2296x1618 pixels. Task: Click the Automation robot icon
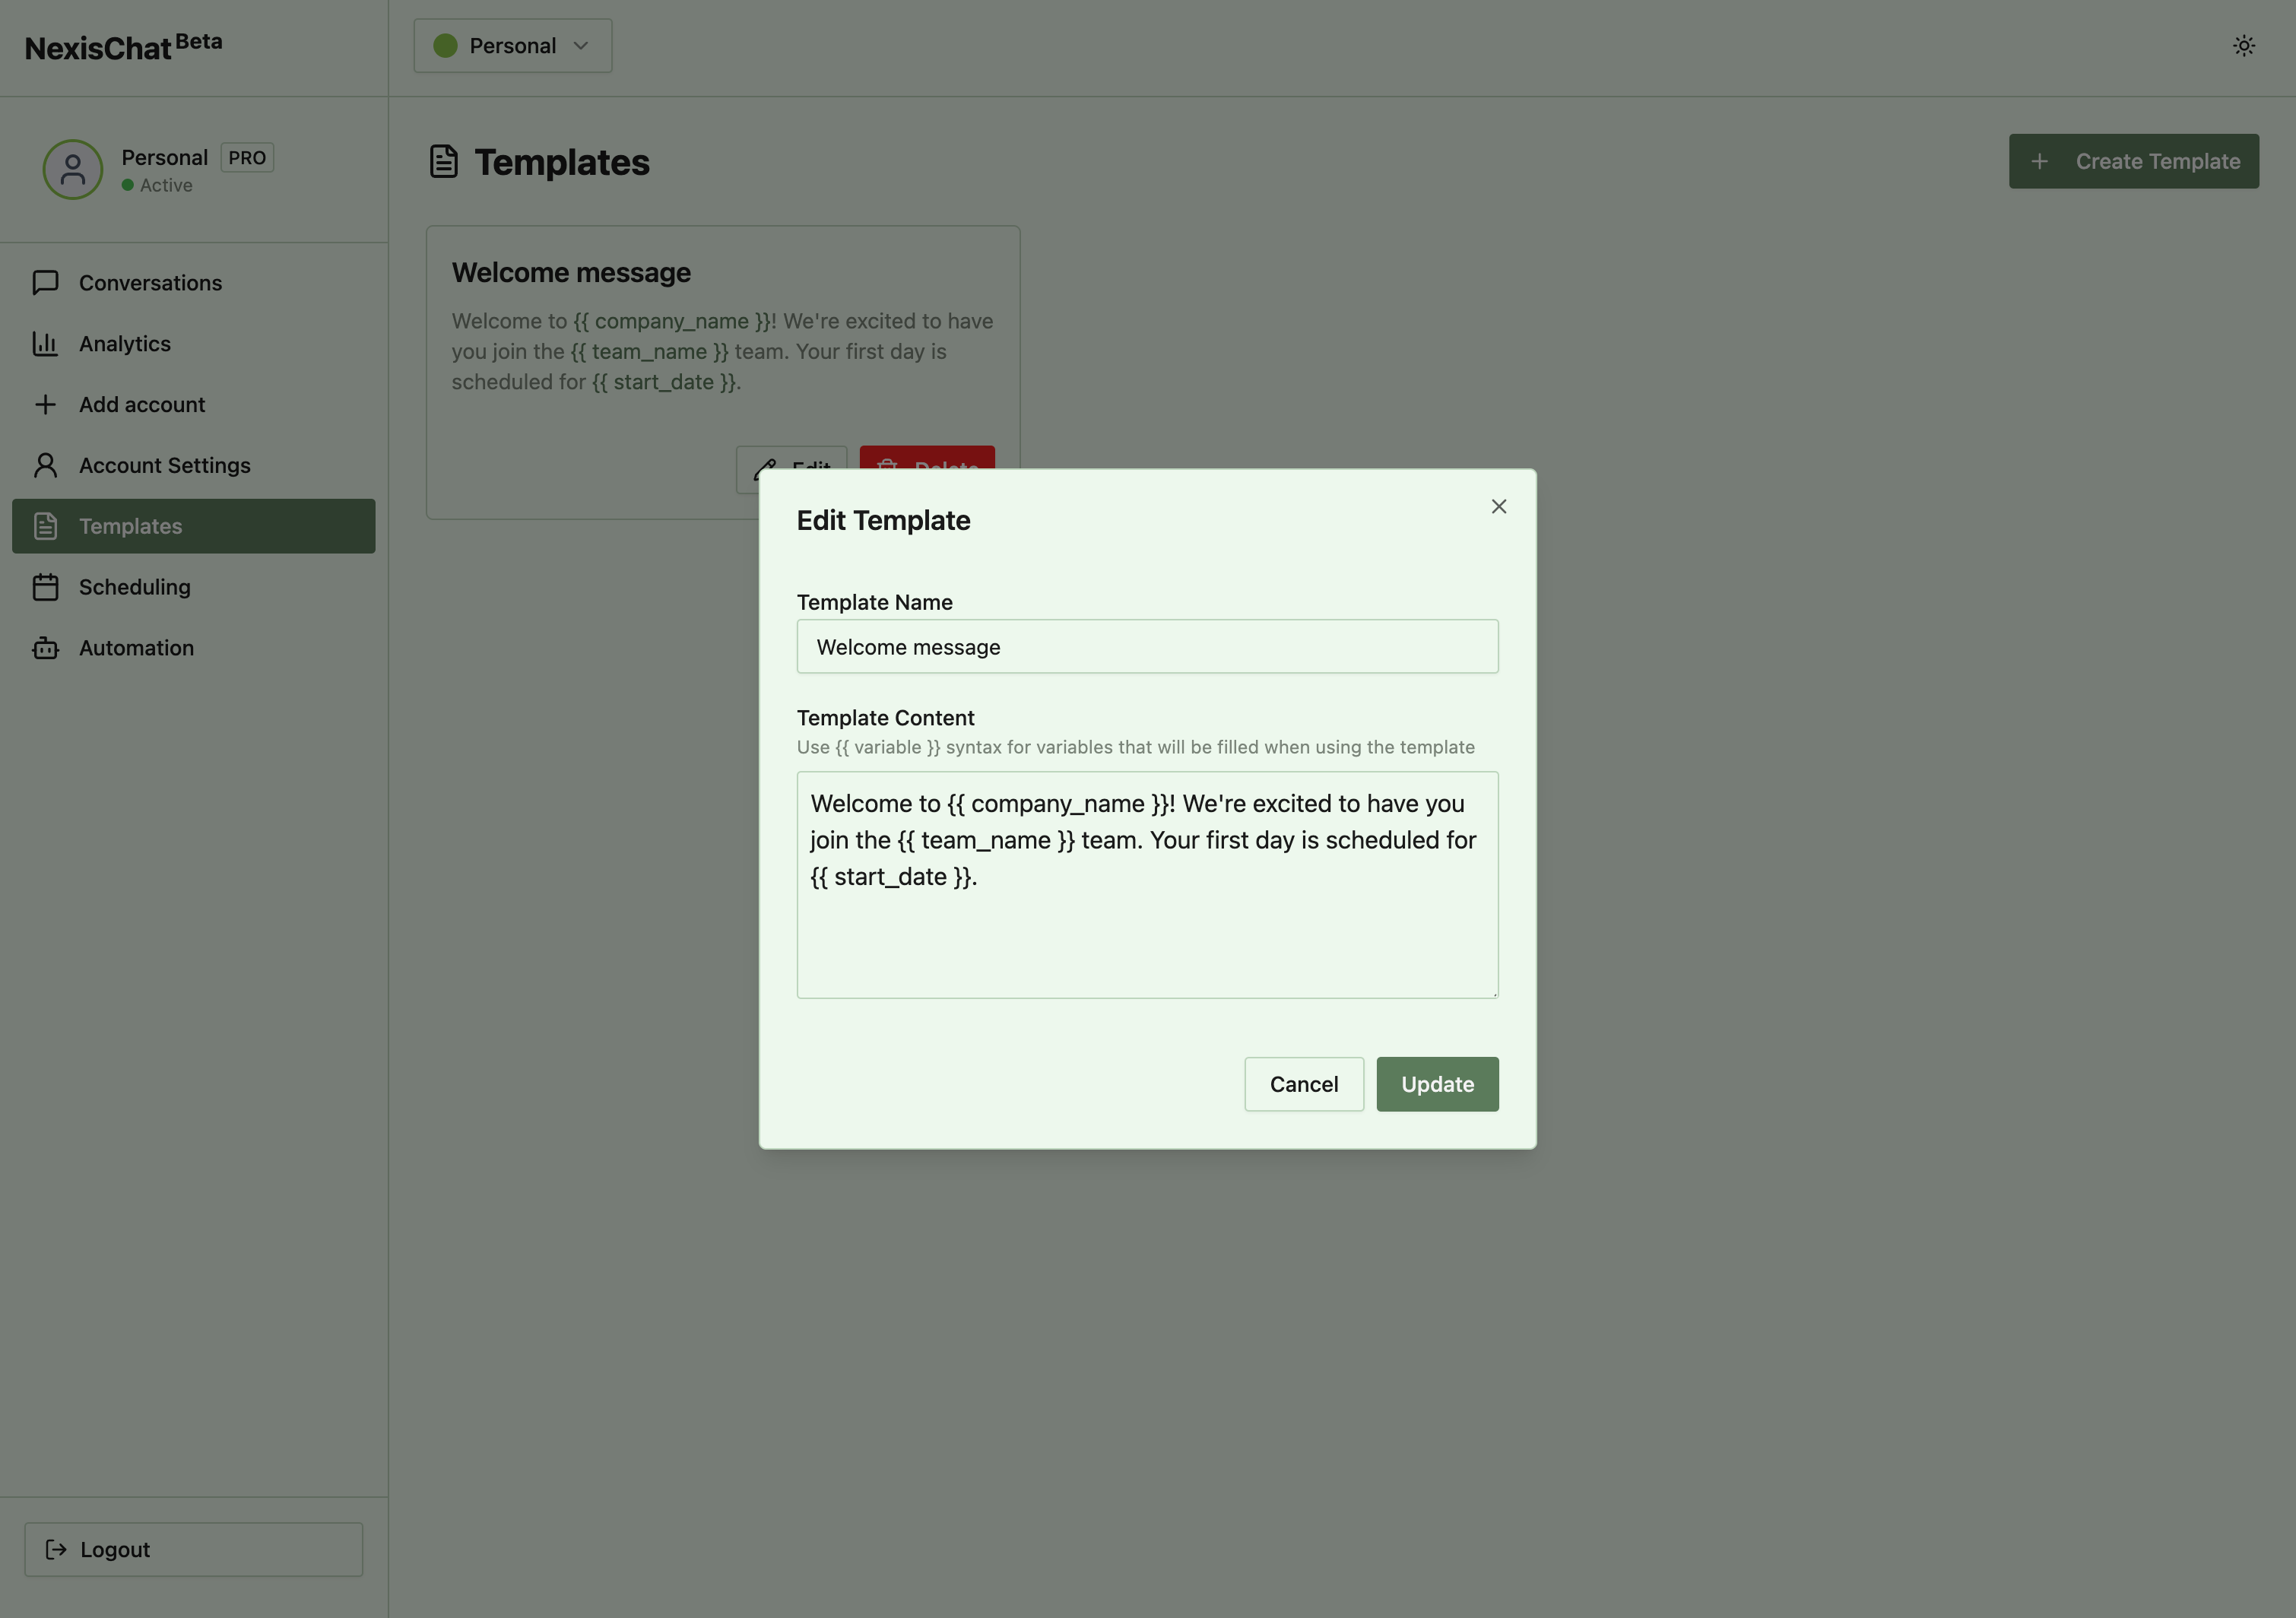pyautogui.click(x=45, y=648)
